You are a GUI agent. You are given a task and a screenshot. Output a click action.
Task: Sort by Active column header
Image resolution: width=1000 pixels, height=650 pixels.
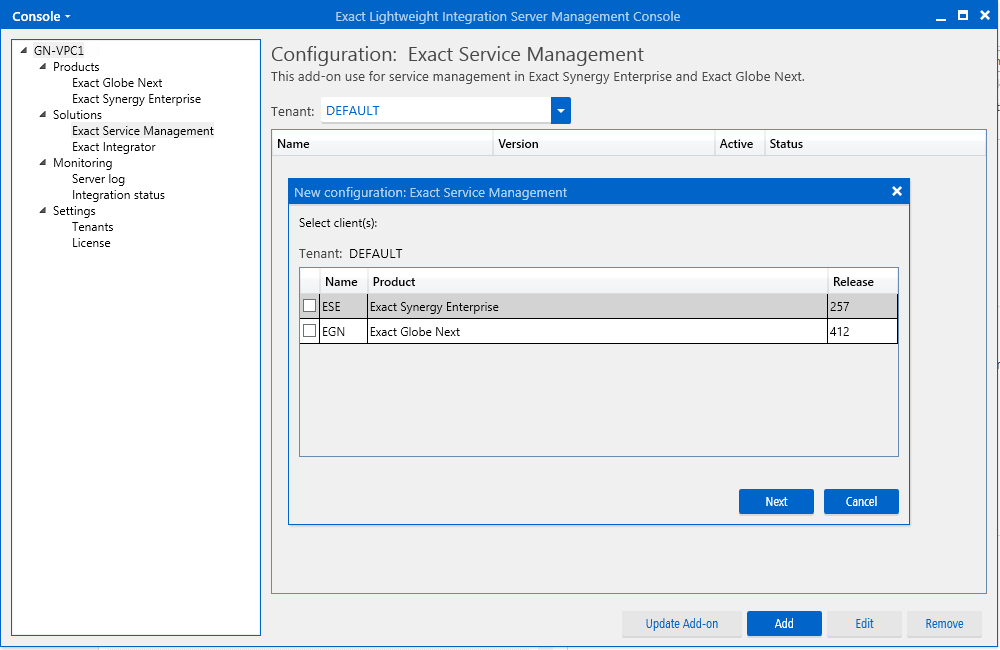click(x=739, y=144)
